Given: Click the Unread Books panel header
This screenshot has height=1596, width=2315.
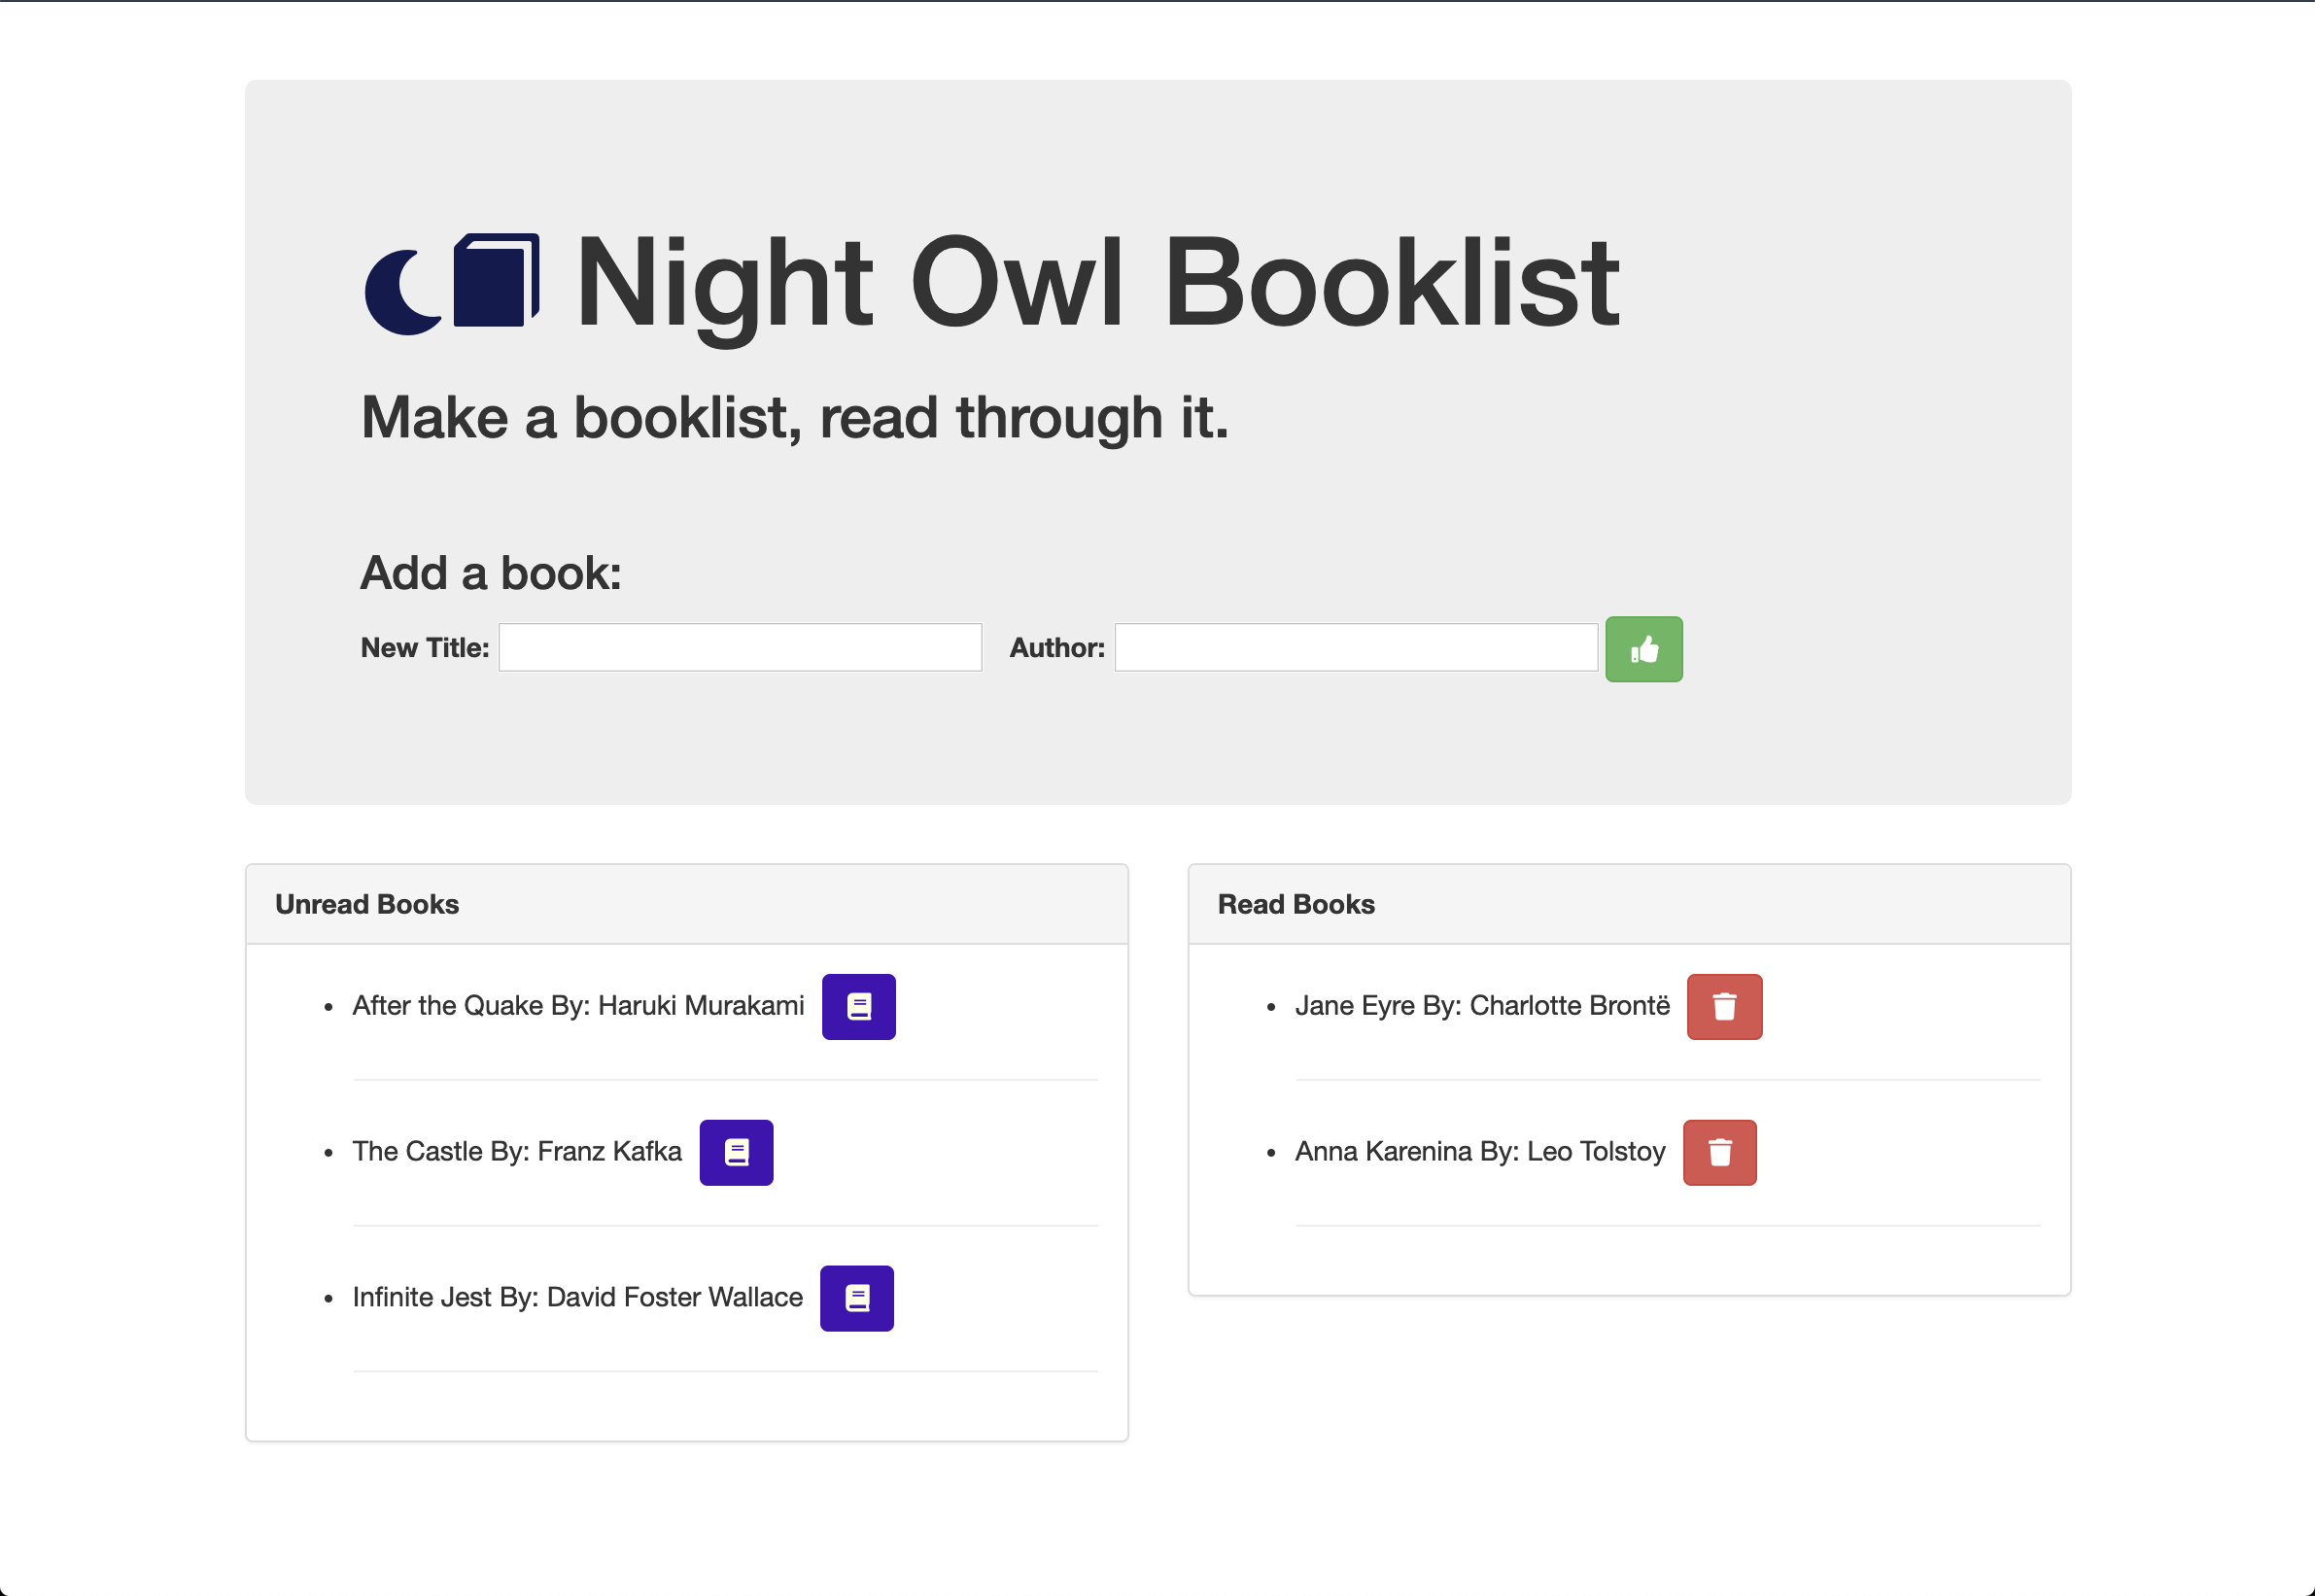Looking at the screenshot, I should tap(367, 904).
